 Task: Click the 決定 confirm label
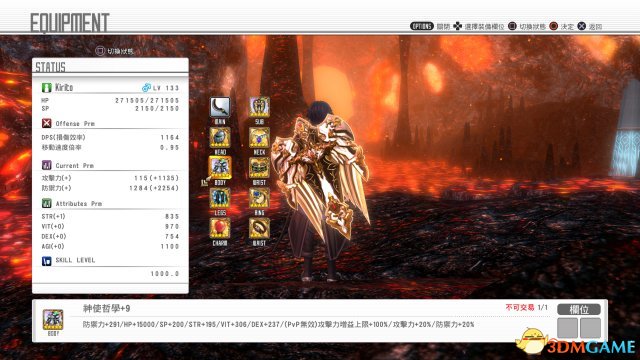coord(567,27)
